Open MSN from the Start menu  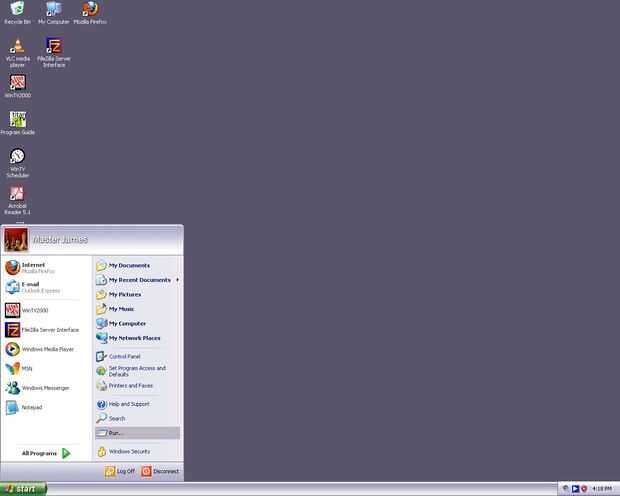pos(46,369)
